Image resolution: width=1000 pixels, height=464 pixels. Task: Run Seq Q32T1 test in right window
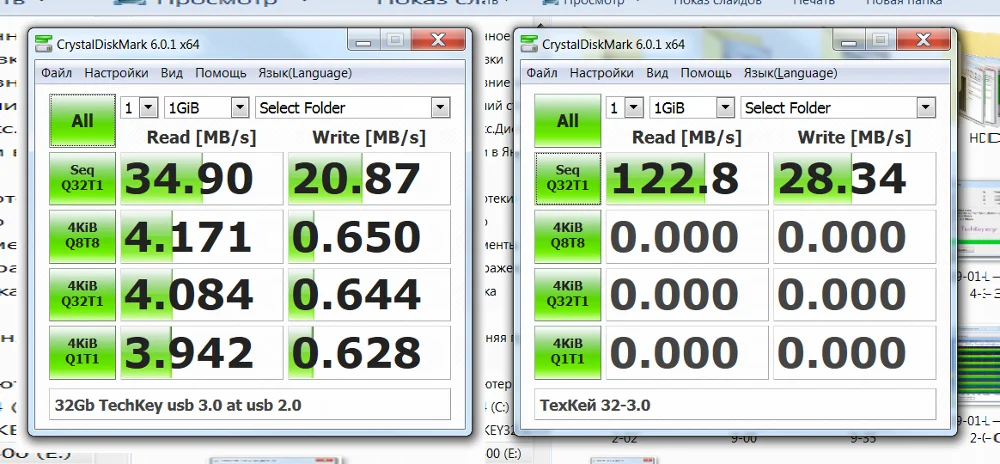point(568,178)
